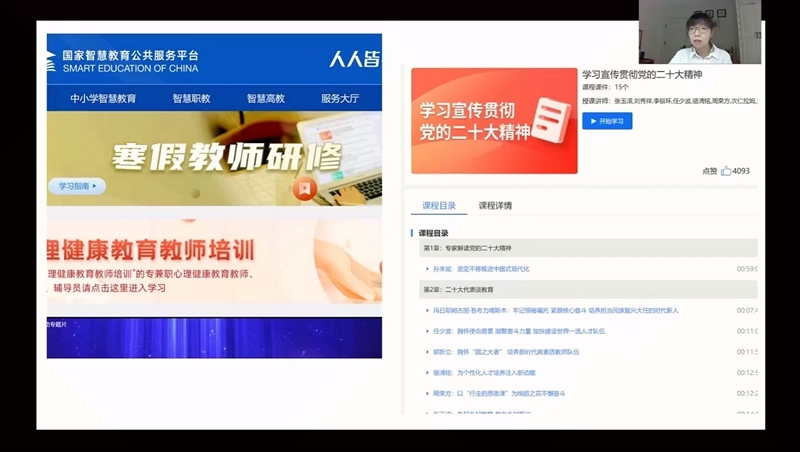Click the triangle marker beside the 周荣方 lesson
Viewport: 800px width, 452px height.
[x=427, y=394]
